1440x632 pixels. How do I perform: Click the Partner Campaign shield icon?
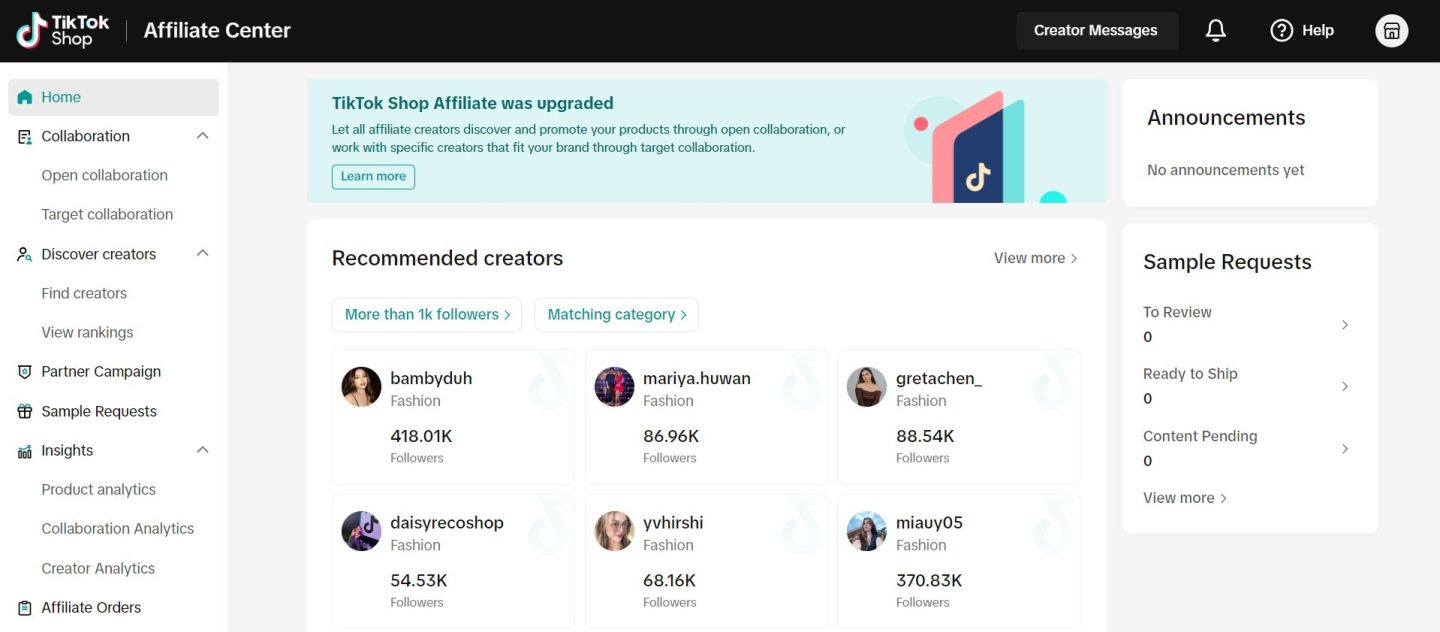pyautogui.click(x=25, y=372)
